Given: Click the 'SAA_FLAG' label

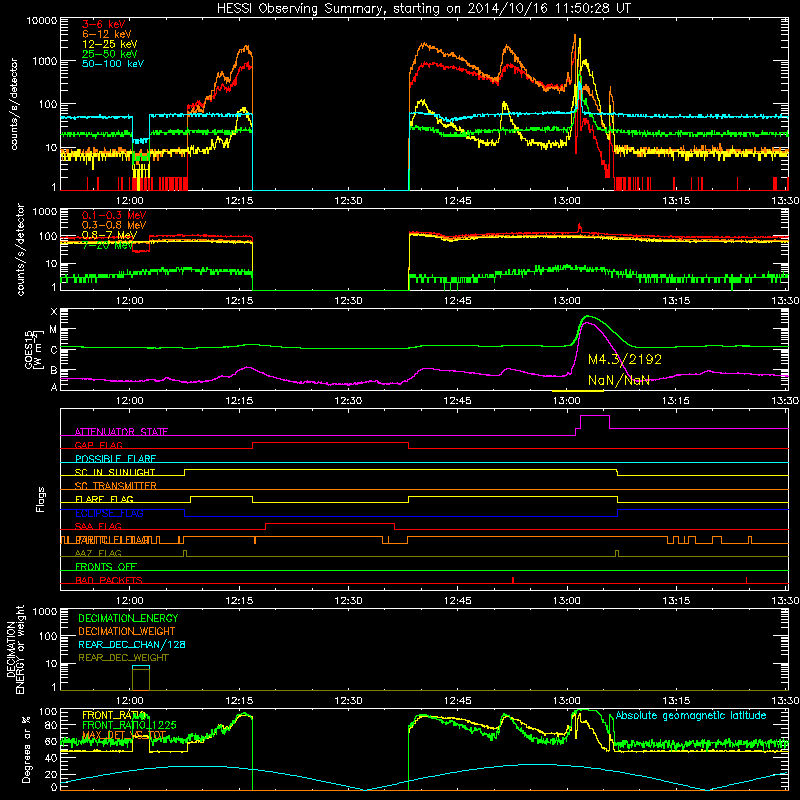Looking at the screenshot, I should click(x=98, y=526).
